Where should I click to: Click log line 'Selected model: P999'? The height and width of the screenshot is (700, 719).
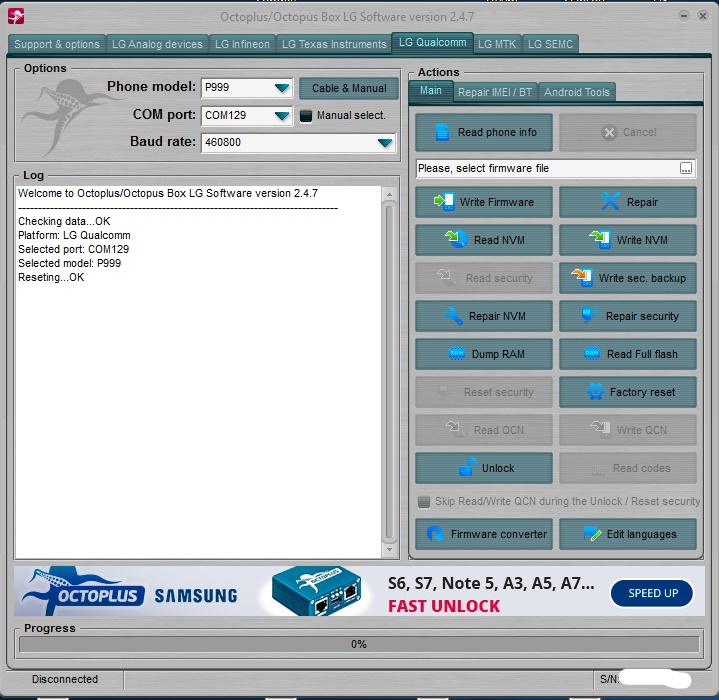(70, 263)
